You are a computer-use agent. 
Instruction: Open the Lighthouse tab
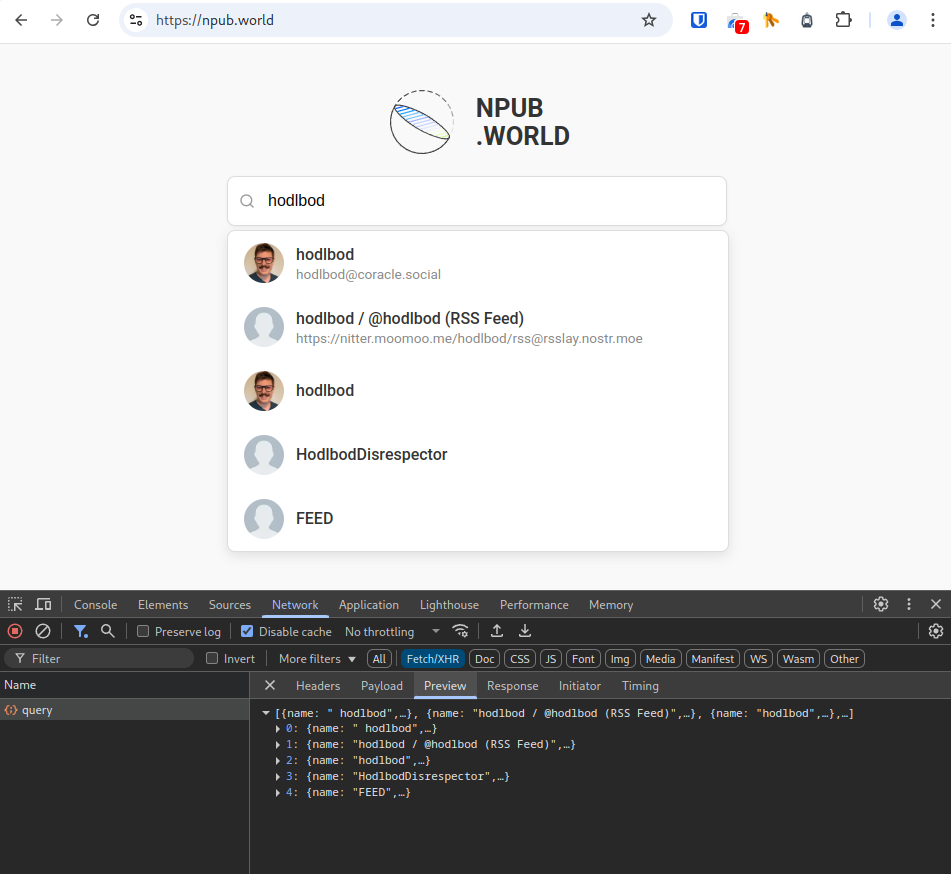tap(449, 605)
